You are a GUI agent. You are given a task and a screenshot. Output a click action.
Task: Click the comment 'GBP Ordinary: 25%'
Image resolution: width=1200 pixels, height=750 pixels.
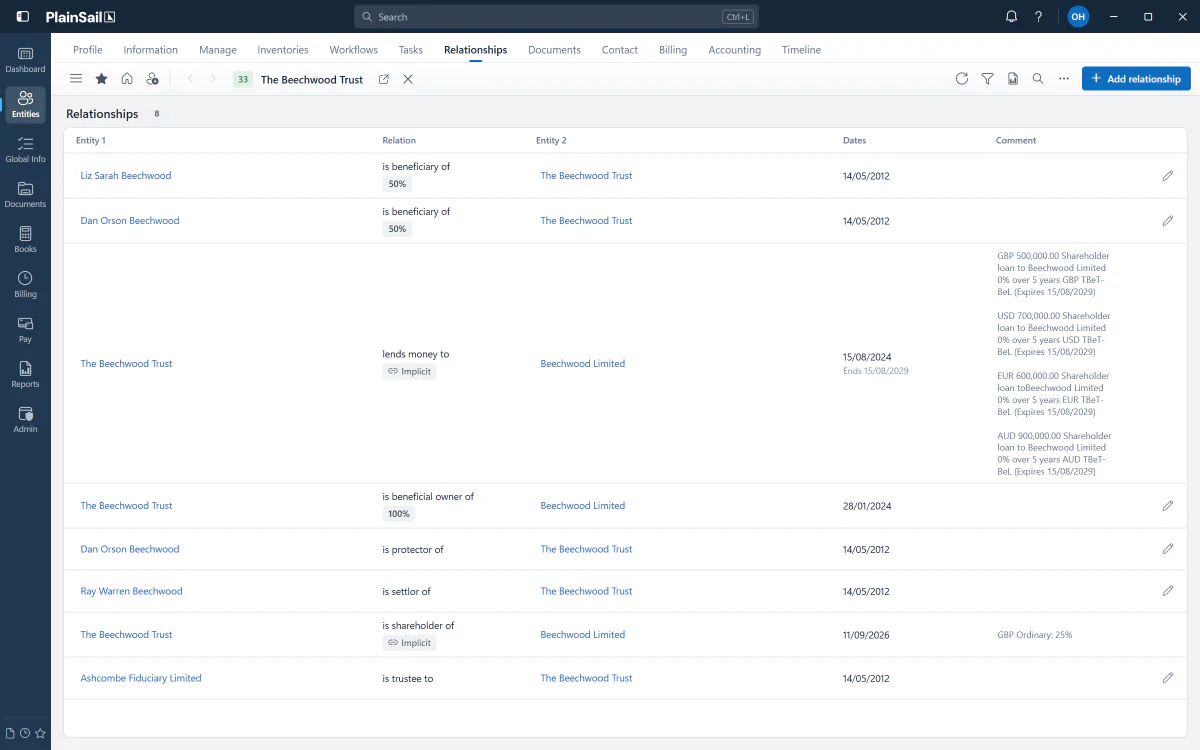1035,635
